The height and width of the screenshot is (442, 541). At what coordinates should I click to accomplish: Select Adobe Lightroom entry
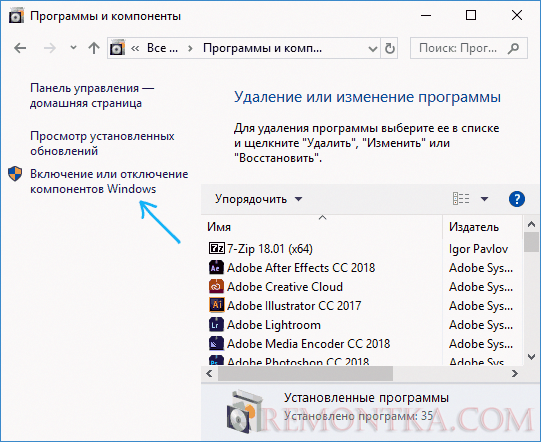tap(274, 325)
